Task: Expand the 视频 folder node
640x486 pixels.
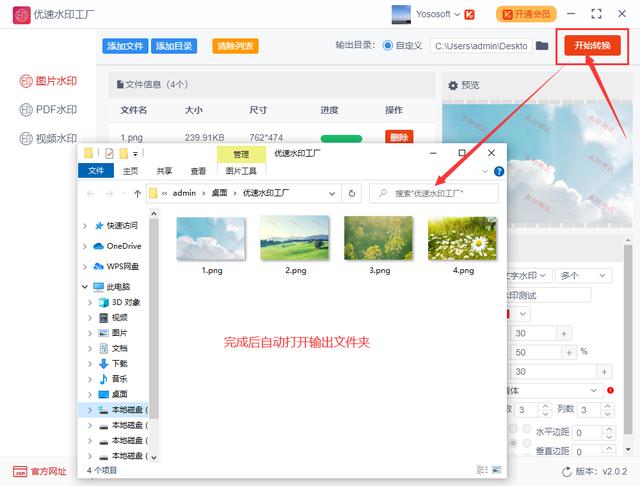Action: click(90, 318)
